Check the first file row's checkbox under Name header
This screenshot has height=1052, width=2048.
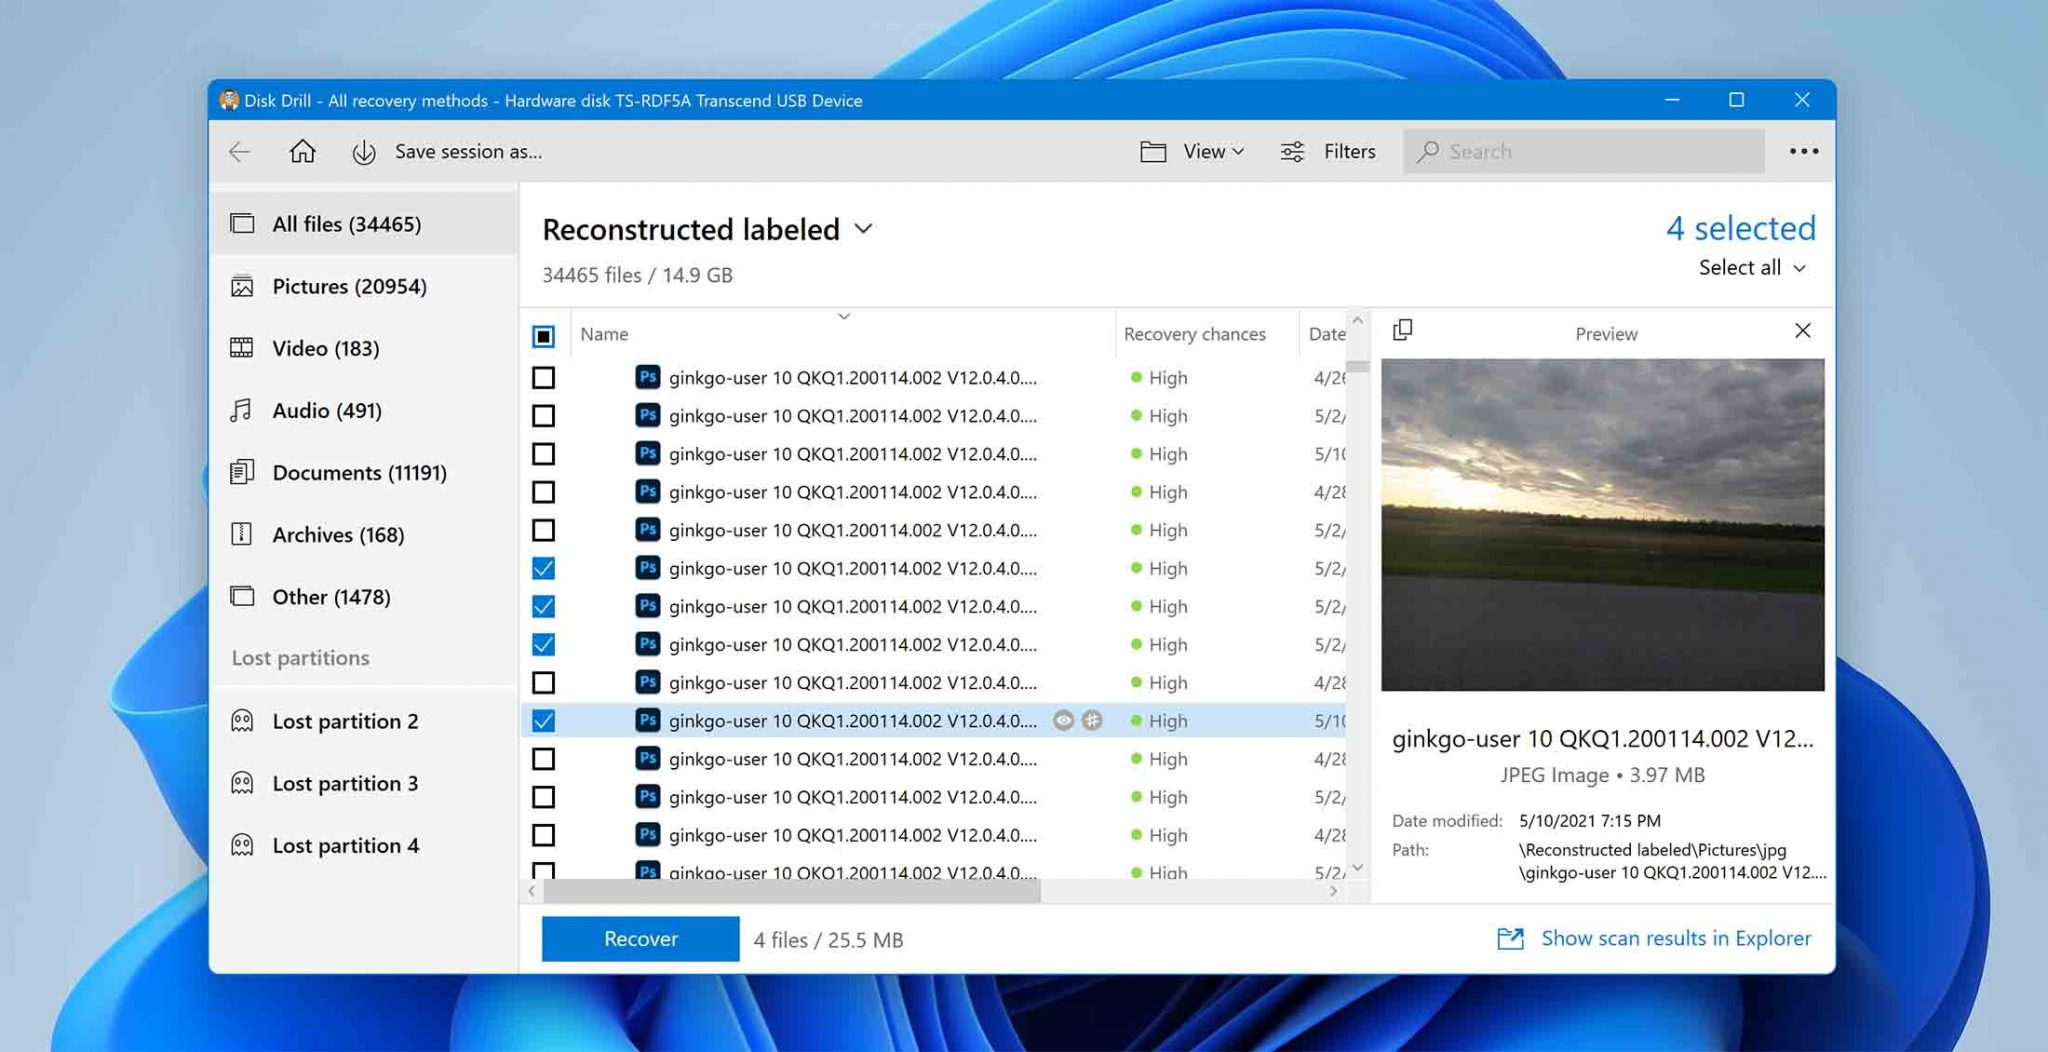click(x=543, y=378)
